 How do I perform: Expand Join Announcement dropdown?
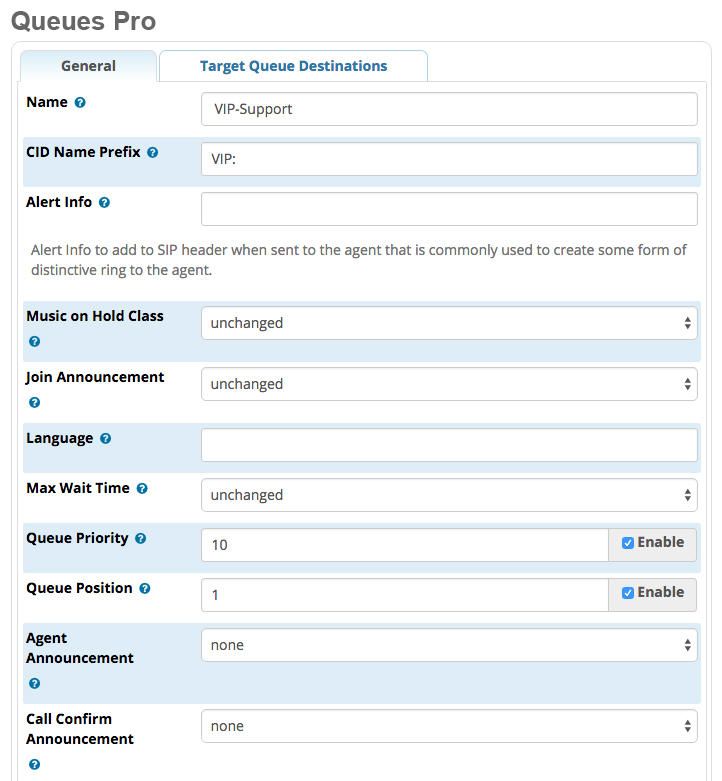tap(449, 384)
